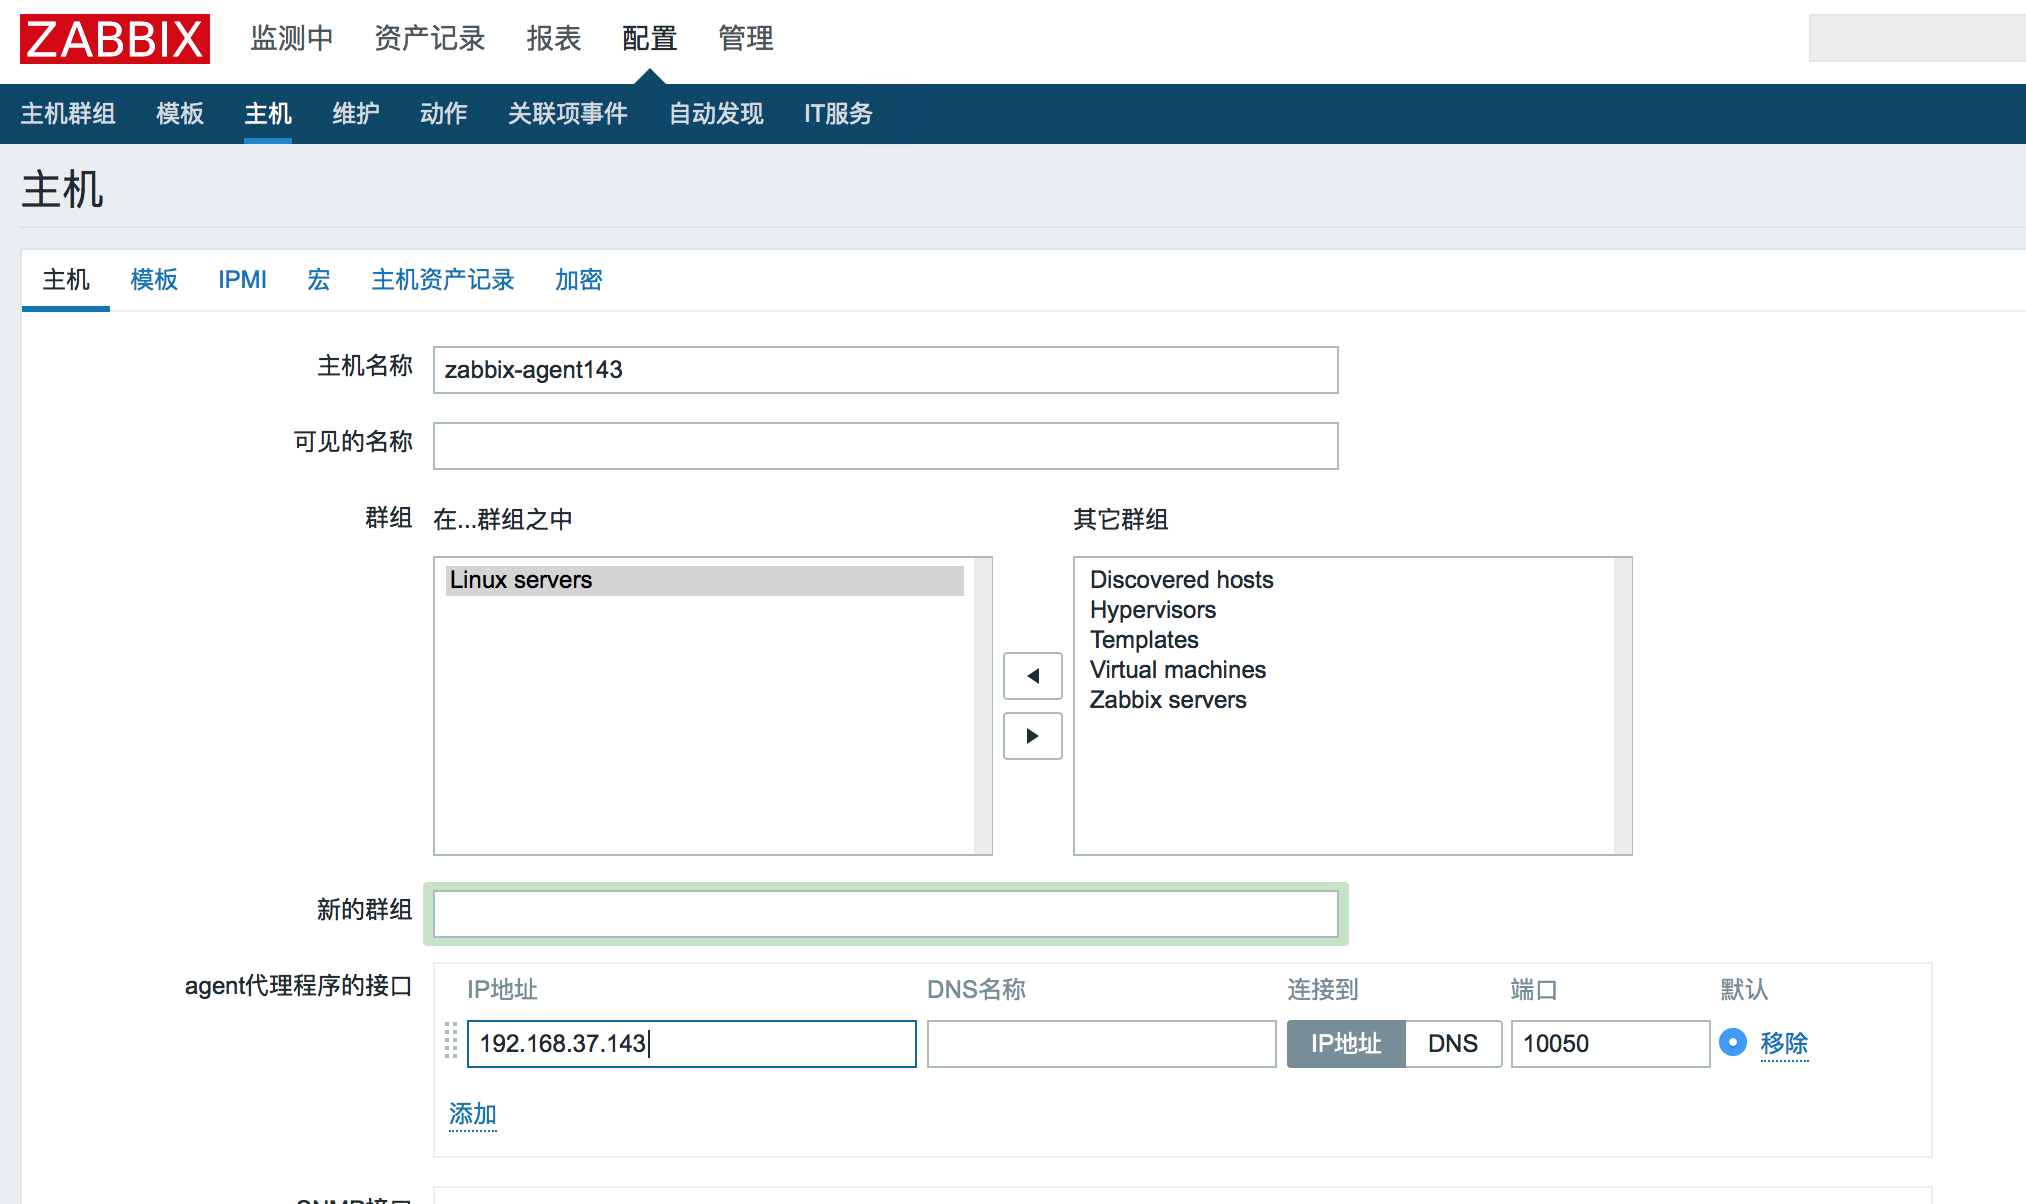
Task: Click the left arrow to add group
Action: pyautogui.click(x=1032, y=676)
